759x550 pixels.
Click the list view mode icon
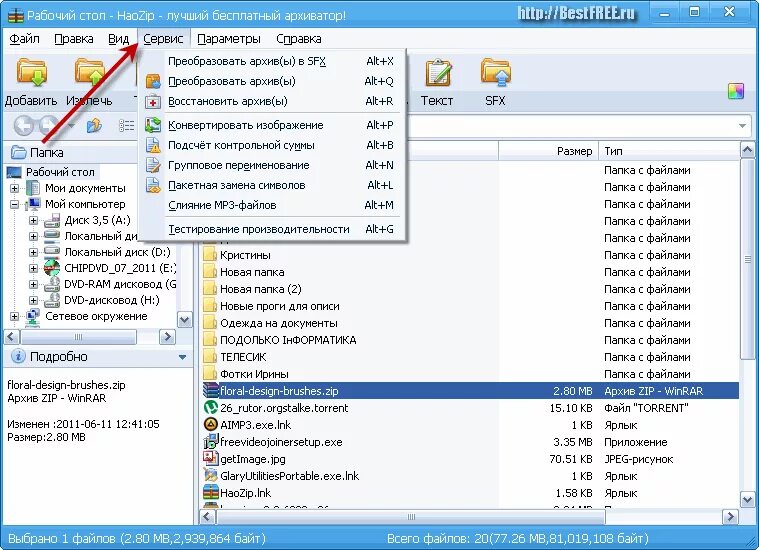pyautogui.click(x=126, y=126)
